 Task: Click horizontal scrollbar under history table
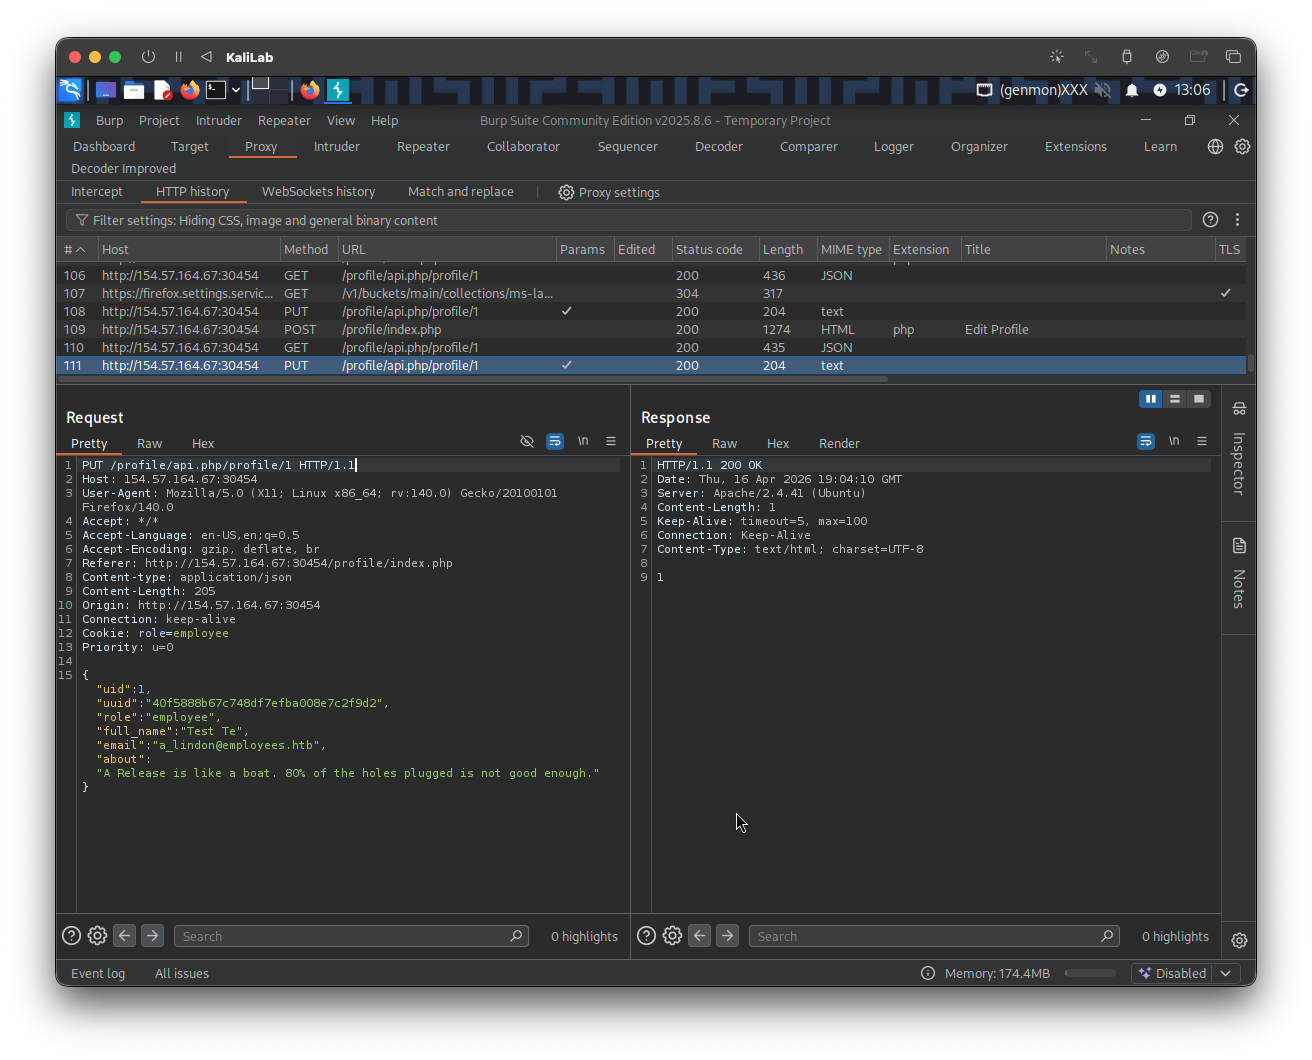(472, 379)
